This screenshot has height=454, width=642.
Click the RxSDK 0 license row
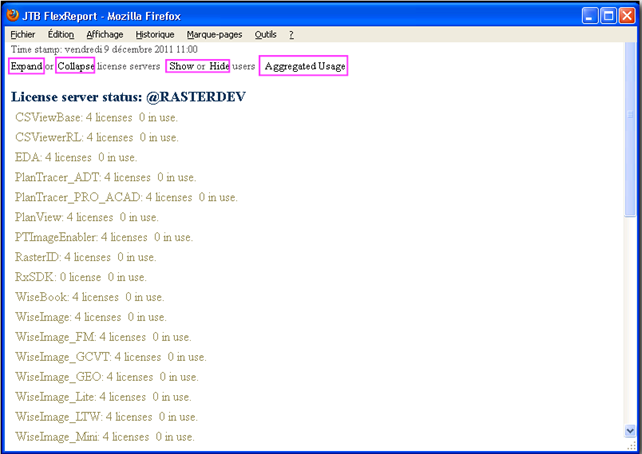[81, 278]
